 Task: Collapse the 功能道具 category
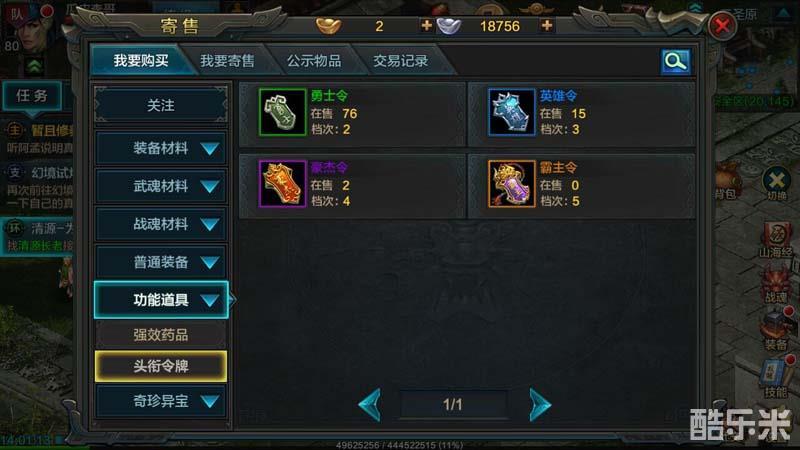point(161,300)
